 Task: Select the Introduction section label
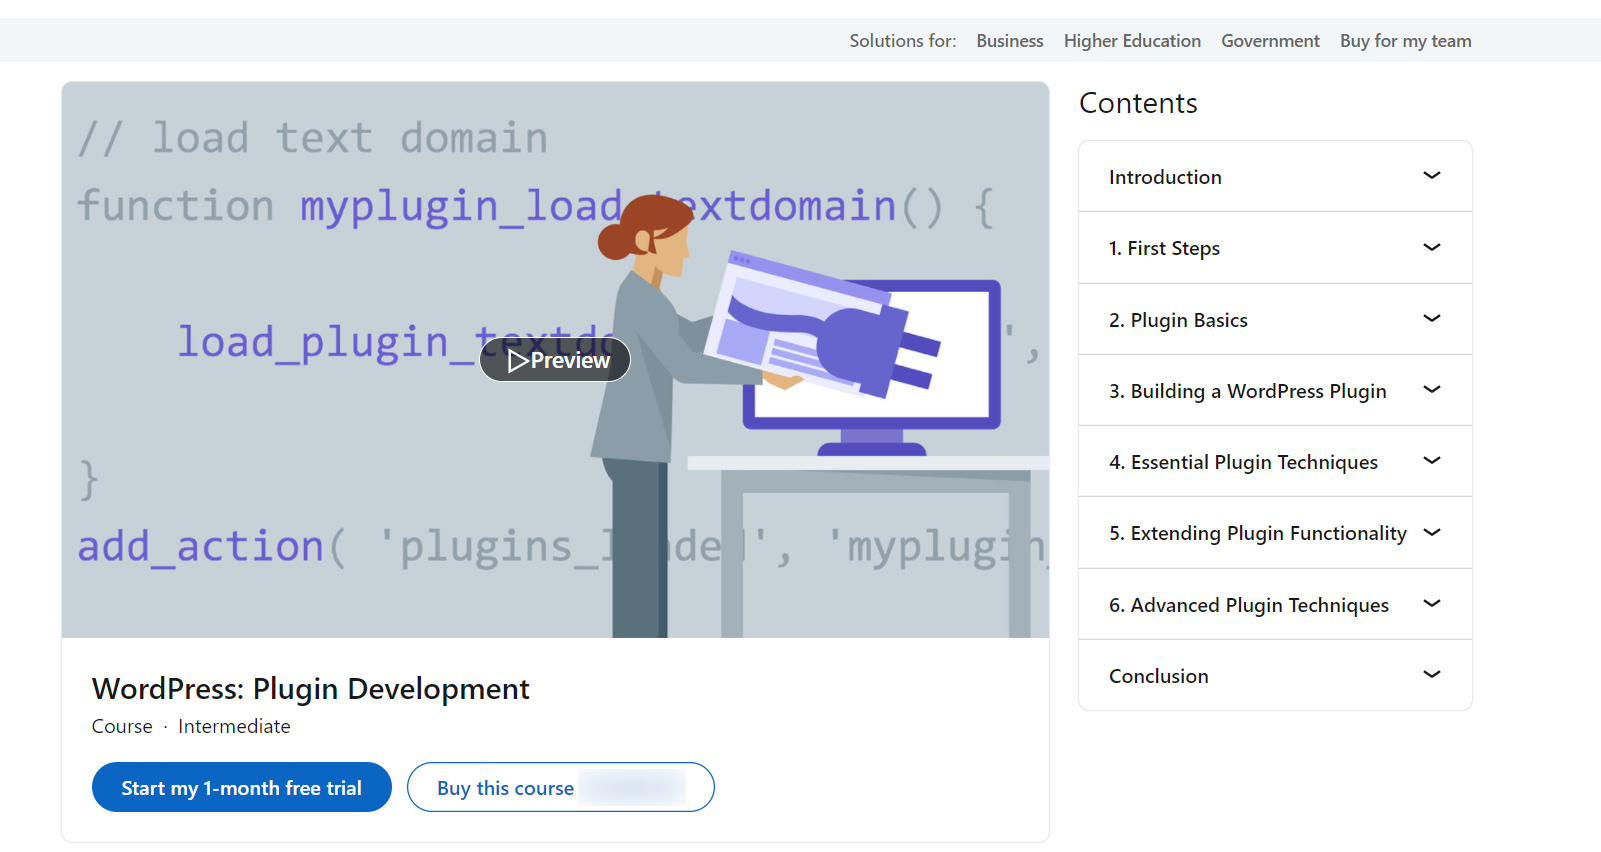coord(1165,177)
